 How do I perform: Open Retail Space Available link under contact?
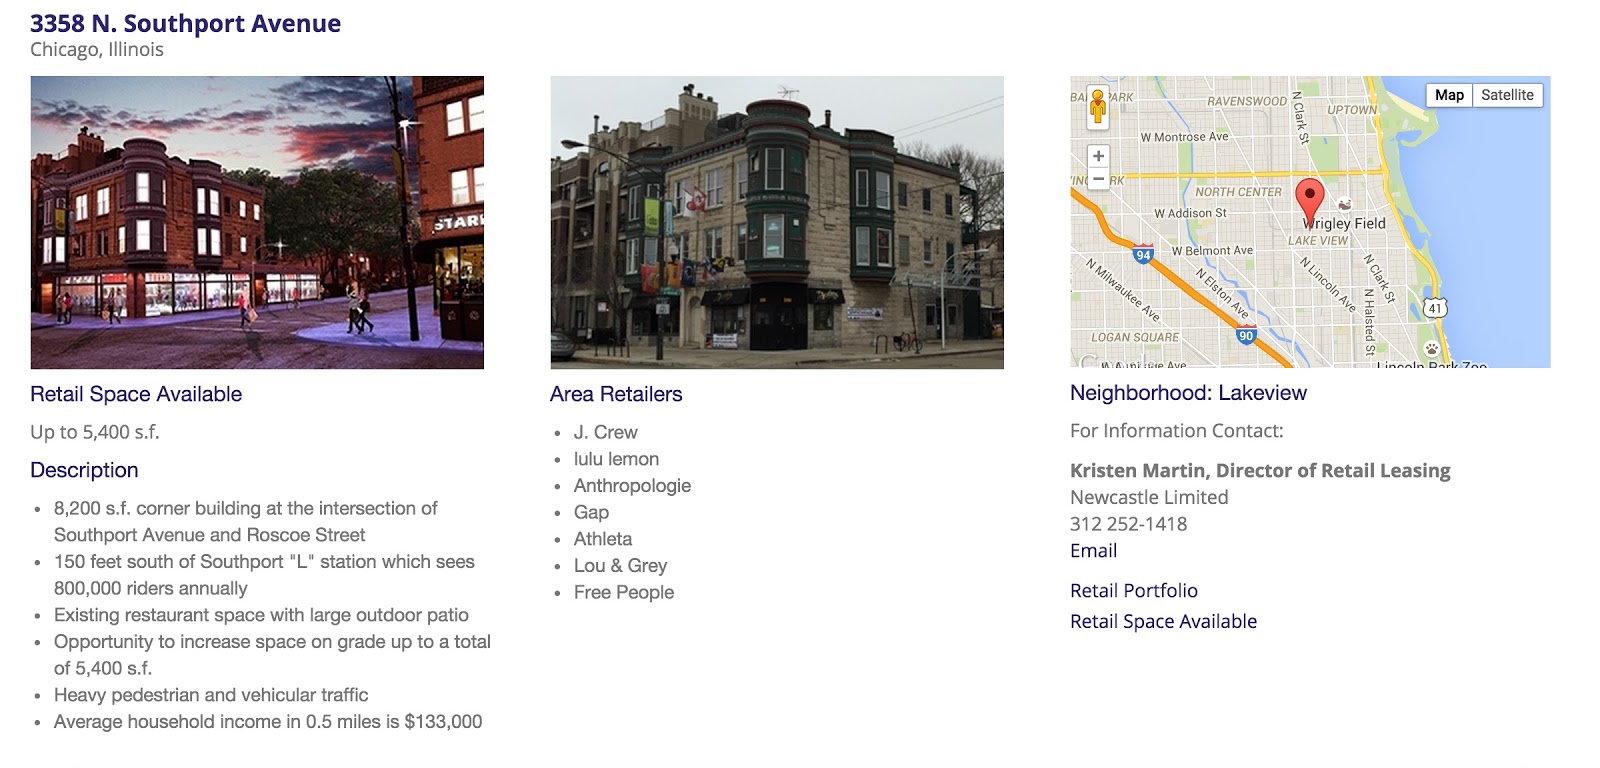click(x=1163, y=622)
